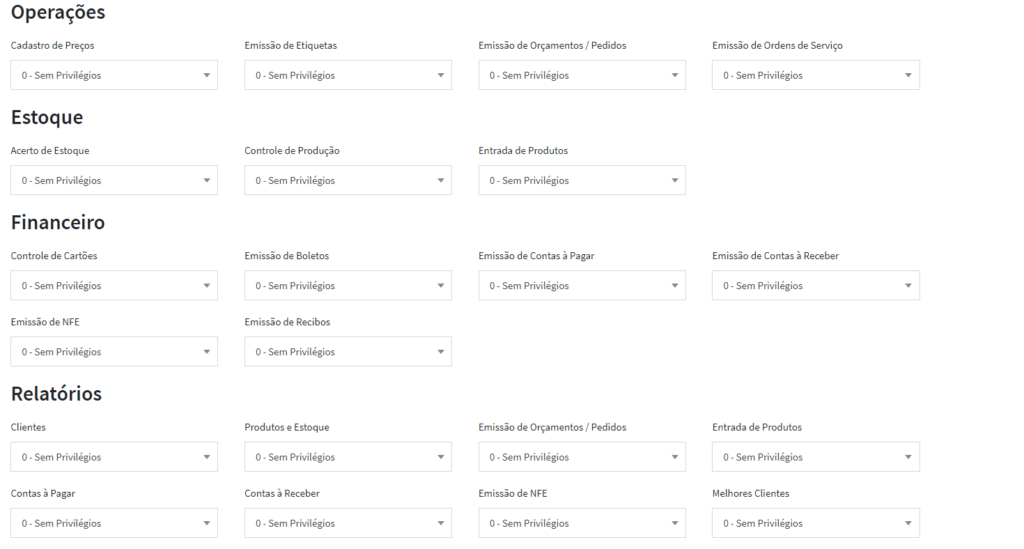Choose privilege for Emissão de Contas à Receber
Image resolution: width=1024 pixels, height=549 pixels.
(x=816, y=286)
